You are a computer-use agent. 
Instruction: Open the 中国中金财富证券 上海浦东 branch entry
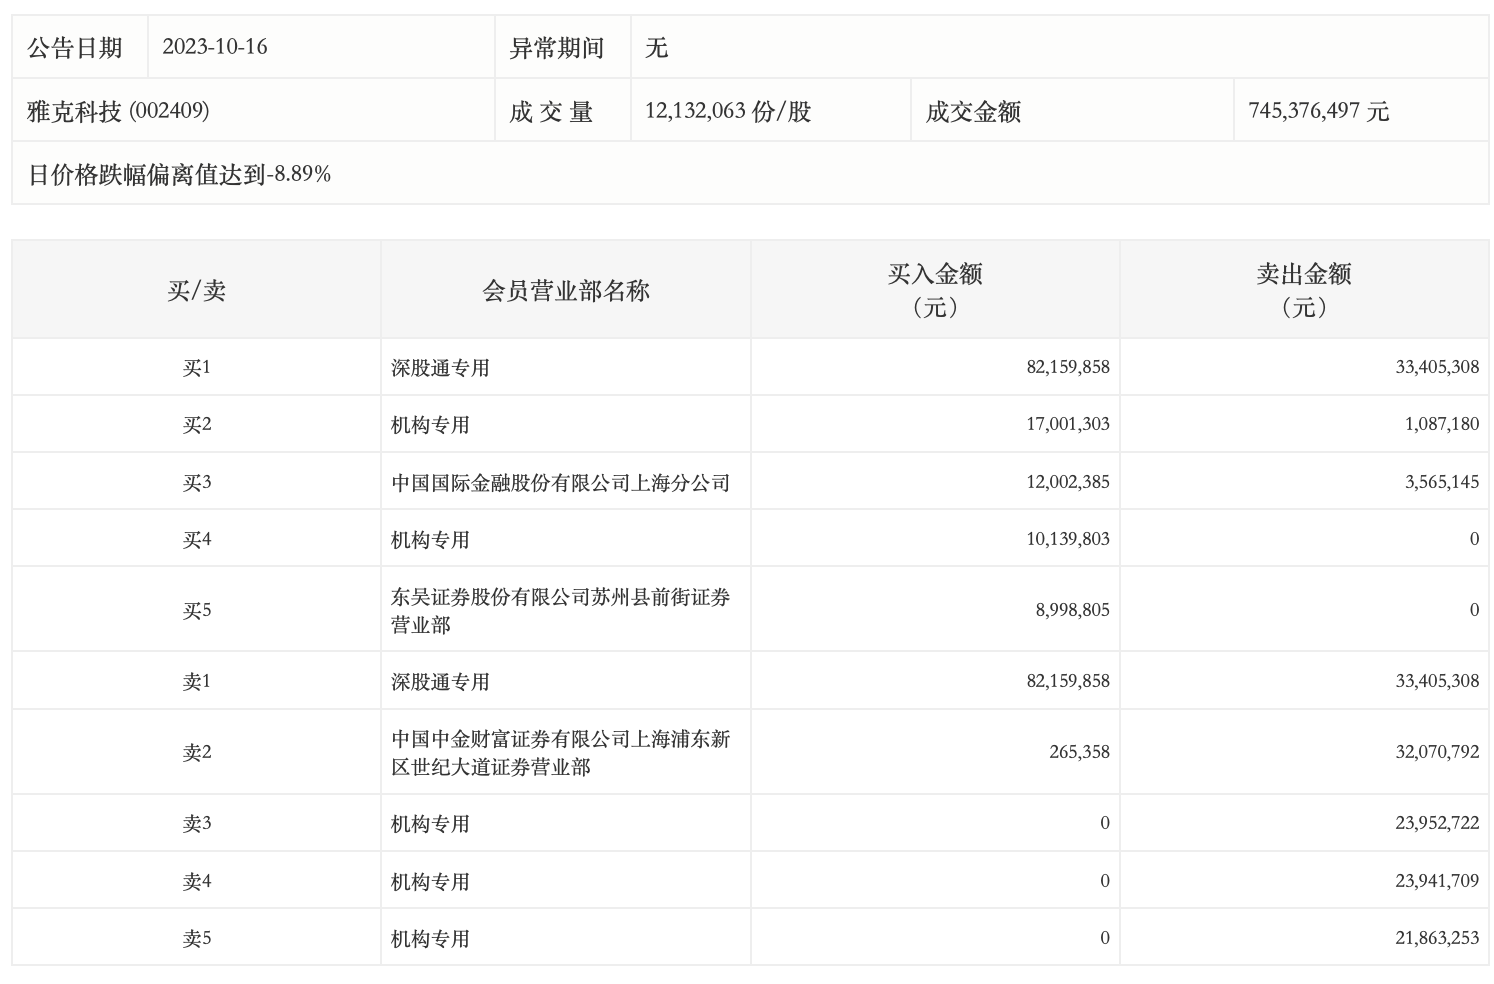point(560,752)
